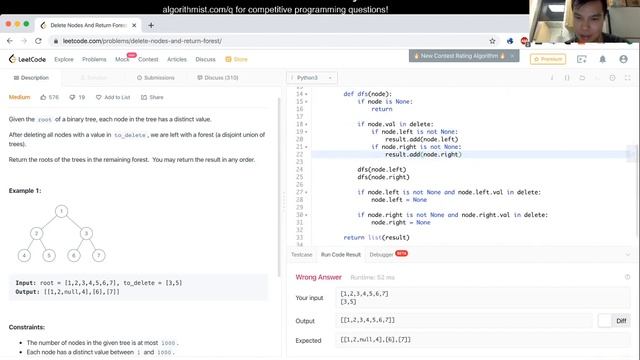Click the Example 1 tree diagram image
The width and height of the screenshot is (640, 360).
point(61,233)
